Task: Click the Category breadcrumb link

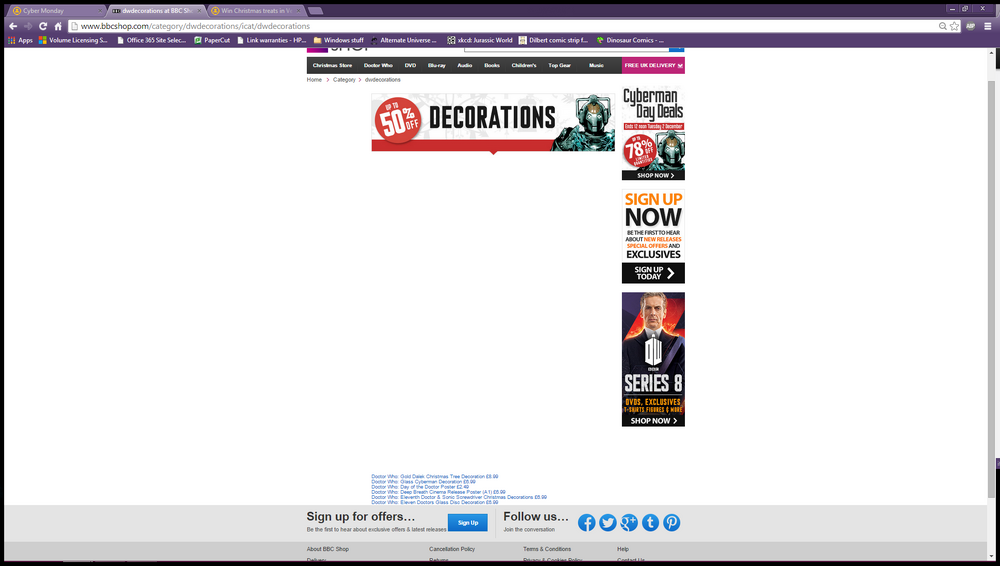Action: (x=344, y=80)
